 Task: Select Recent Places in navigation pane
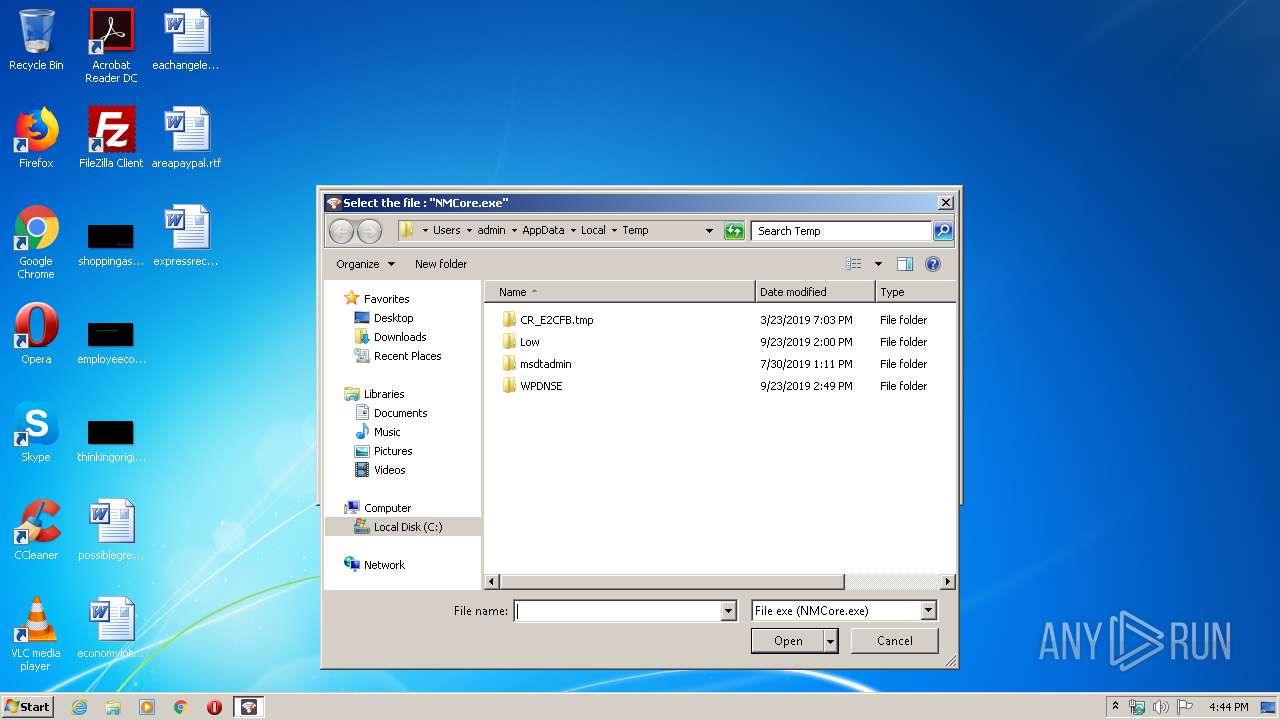click(x=398, y=356)
